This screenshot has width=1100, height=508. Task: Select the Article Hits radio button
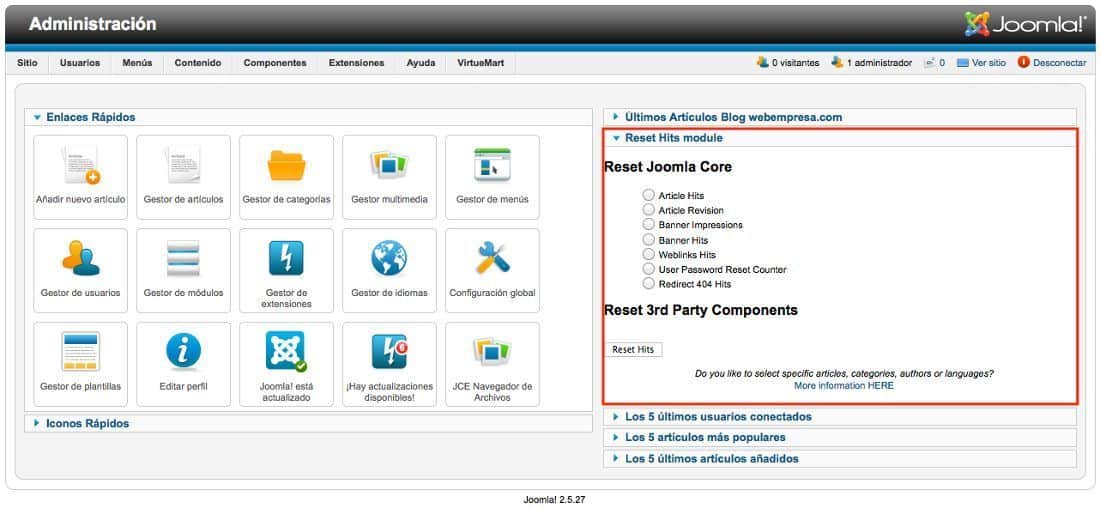click(648, 195)
